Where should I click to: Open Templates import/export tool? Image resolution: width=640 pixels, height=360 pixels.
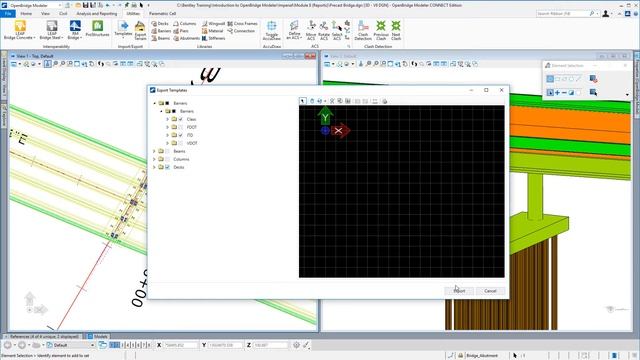click(x=123, y=29)
